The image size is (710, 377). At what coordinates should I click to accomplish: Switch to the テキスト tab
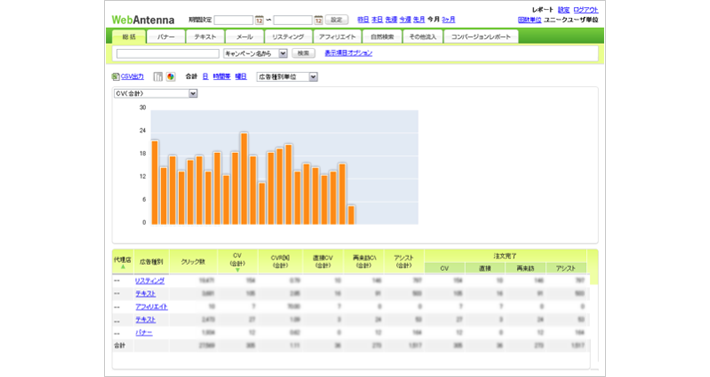(x=205, y=37)
